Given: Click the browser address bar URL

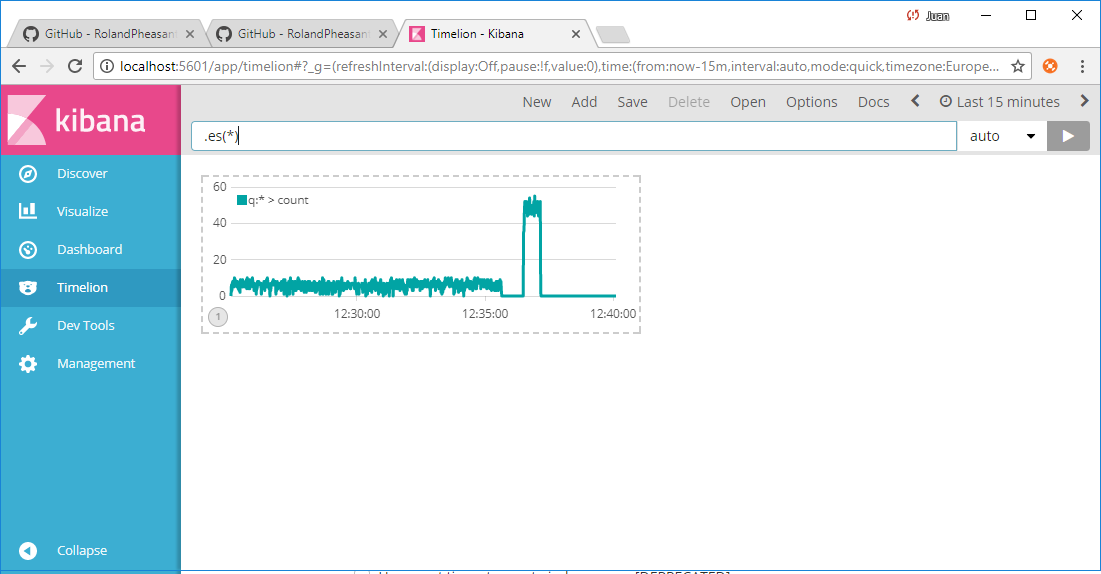Looking at the screenshot, I should pos(560,66).
